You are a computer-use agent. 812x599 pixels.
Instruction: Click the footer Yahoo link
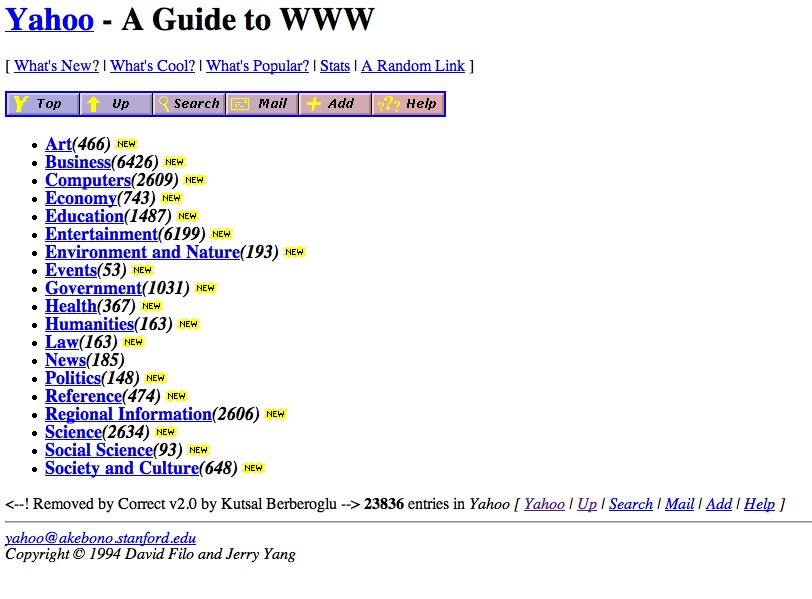click(544, 503)
